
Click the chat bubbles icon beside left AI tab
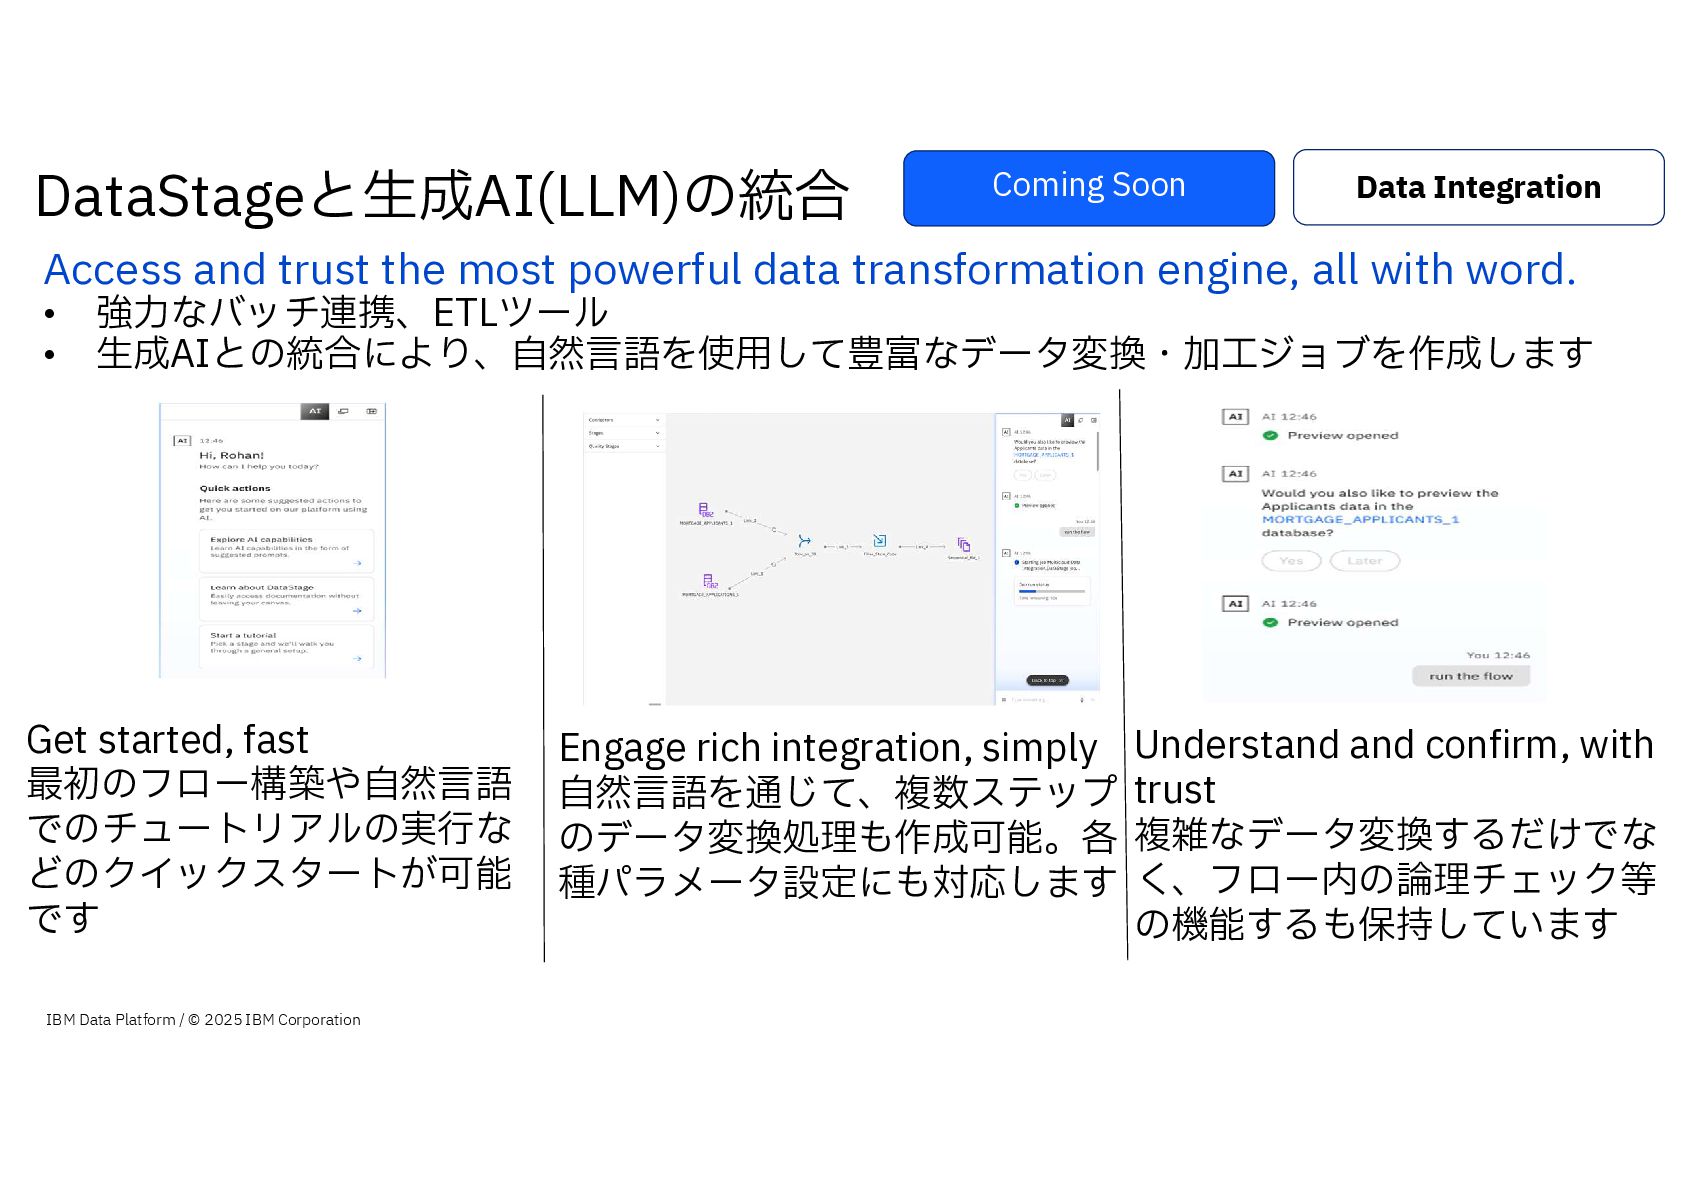(343, 411)
